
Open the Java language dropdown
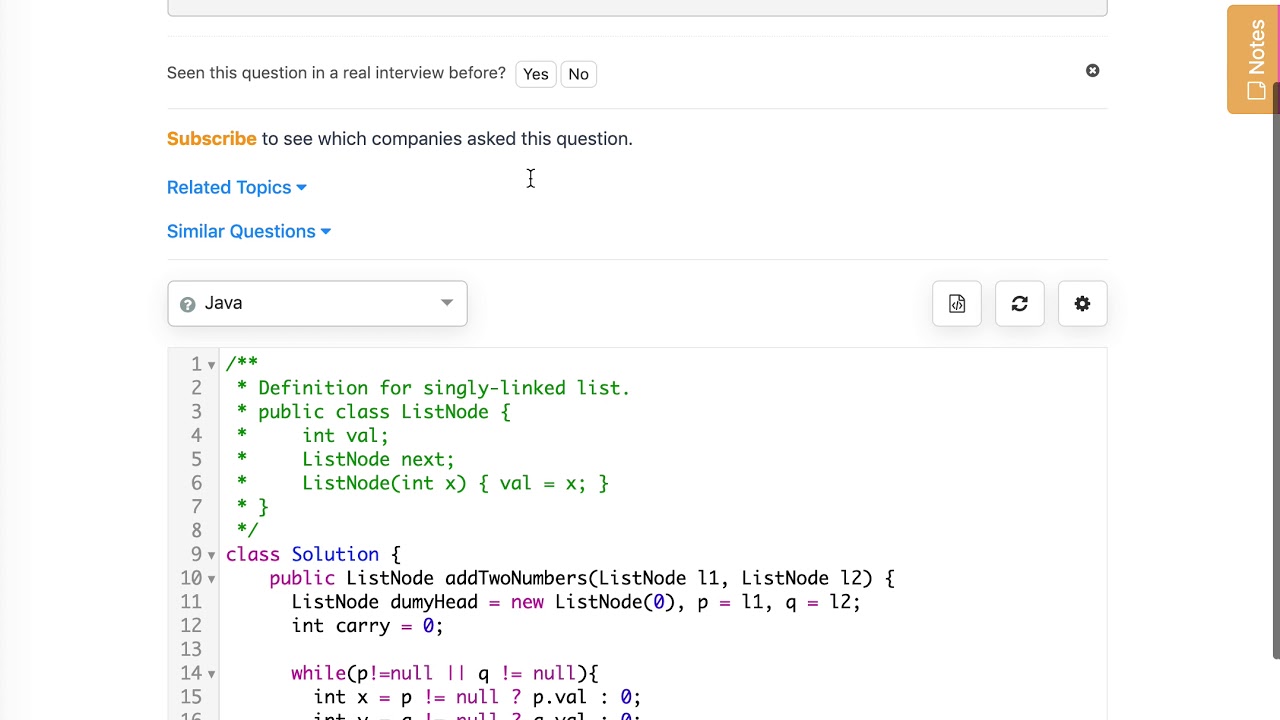pos(317,303)
